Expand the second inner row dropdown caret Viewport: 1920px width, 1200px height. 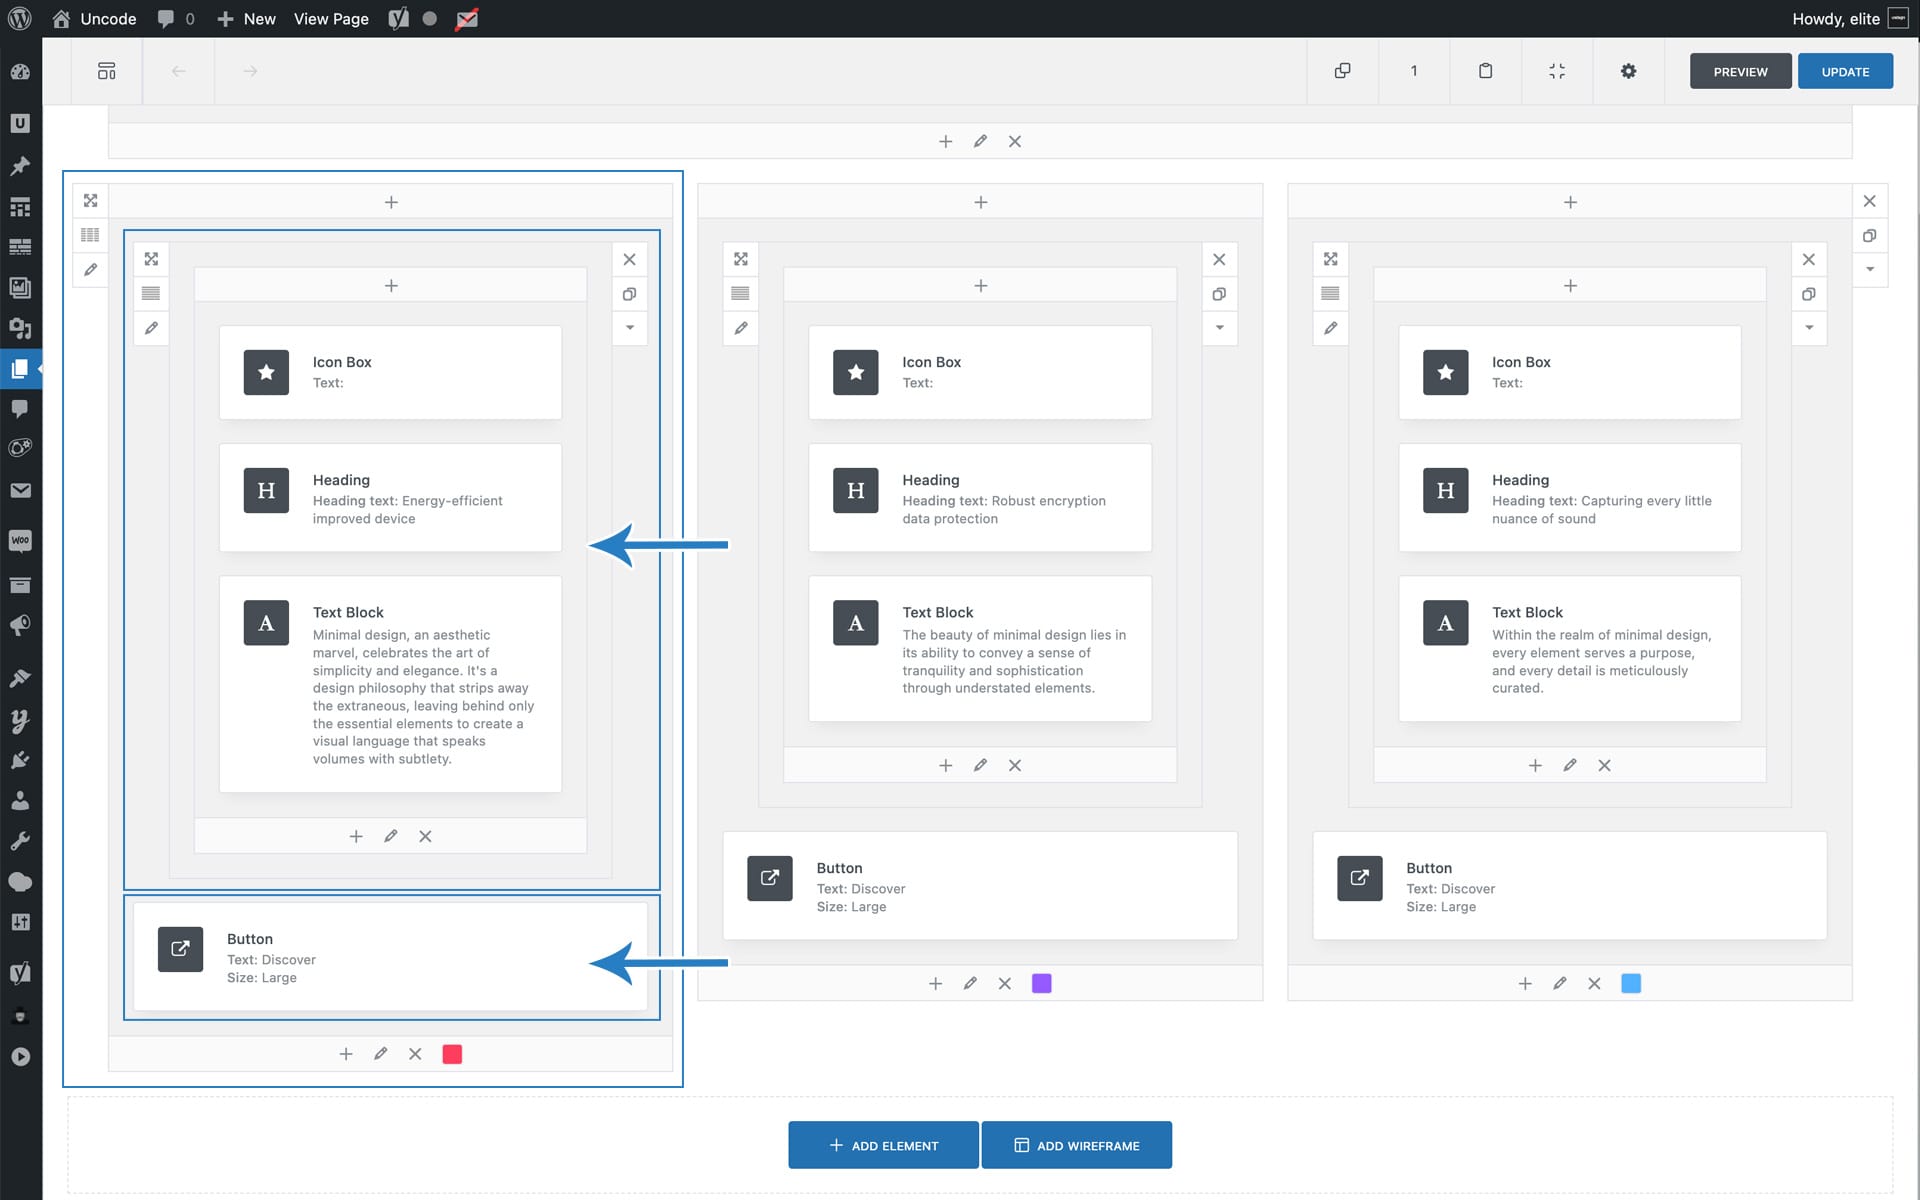point(1219,328)
